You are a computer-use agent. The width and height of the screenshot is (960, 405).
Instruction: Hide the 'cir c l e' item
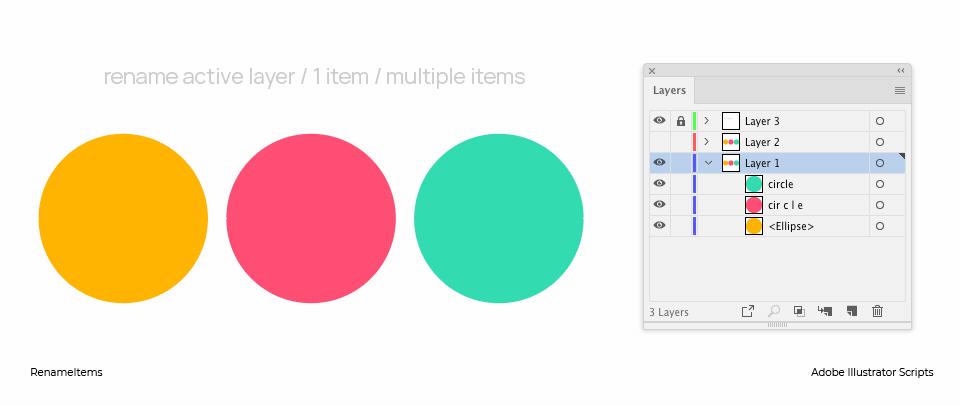coord(659,204)
